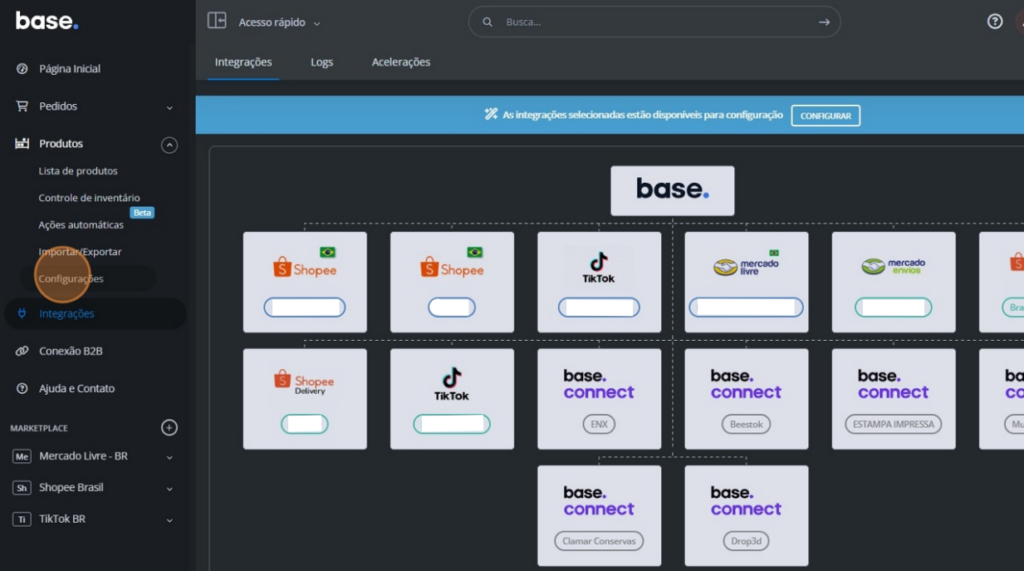This screenshot has width=1024, height=571.
Task: Switch to the Acelerações tab
Action: click(x=401, y=62)
